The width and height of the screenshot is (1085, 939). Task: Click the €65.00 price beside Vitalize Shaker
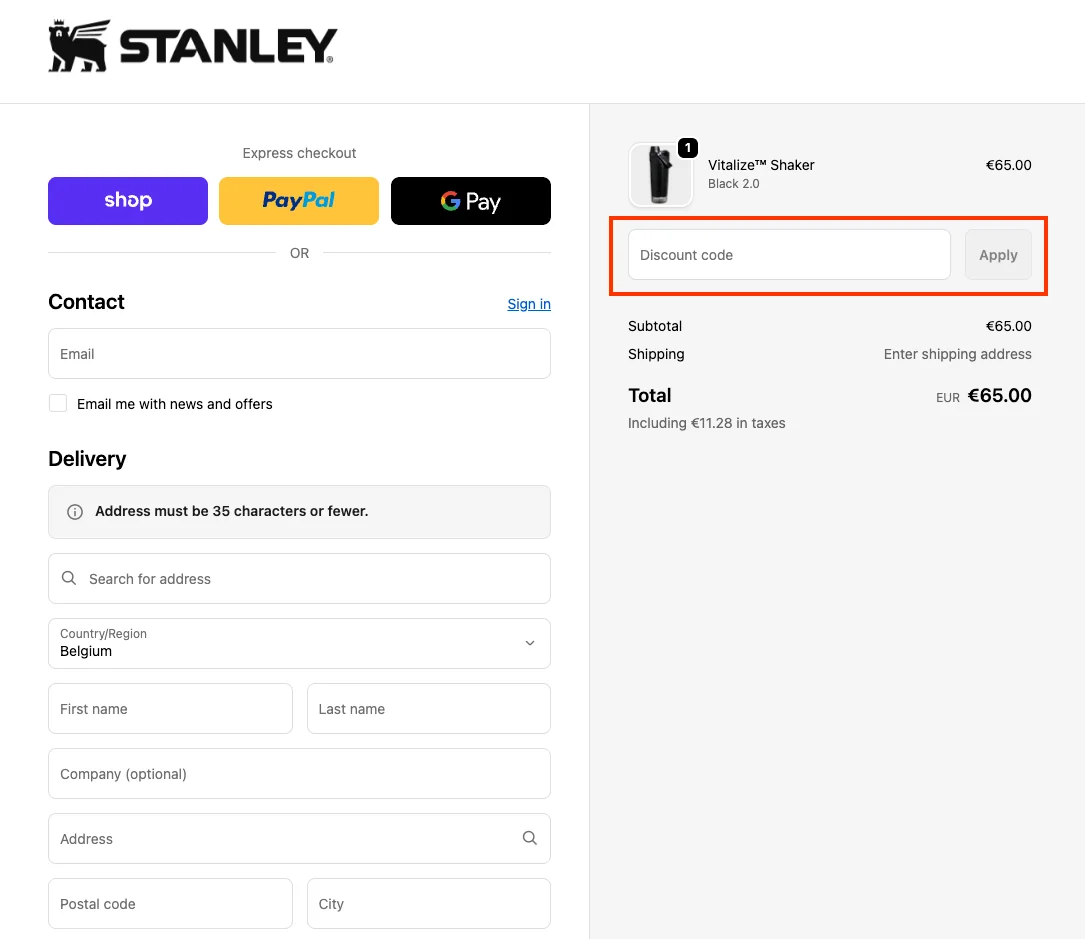pyautogui.click(x=1008, y=165)
